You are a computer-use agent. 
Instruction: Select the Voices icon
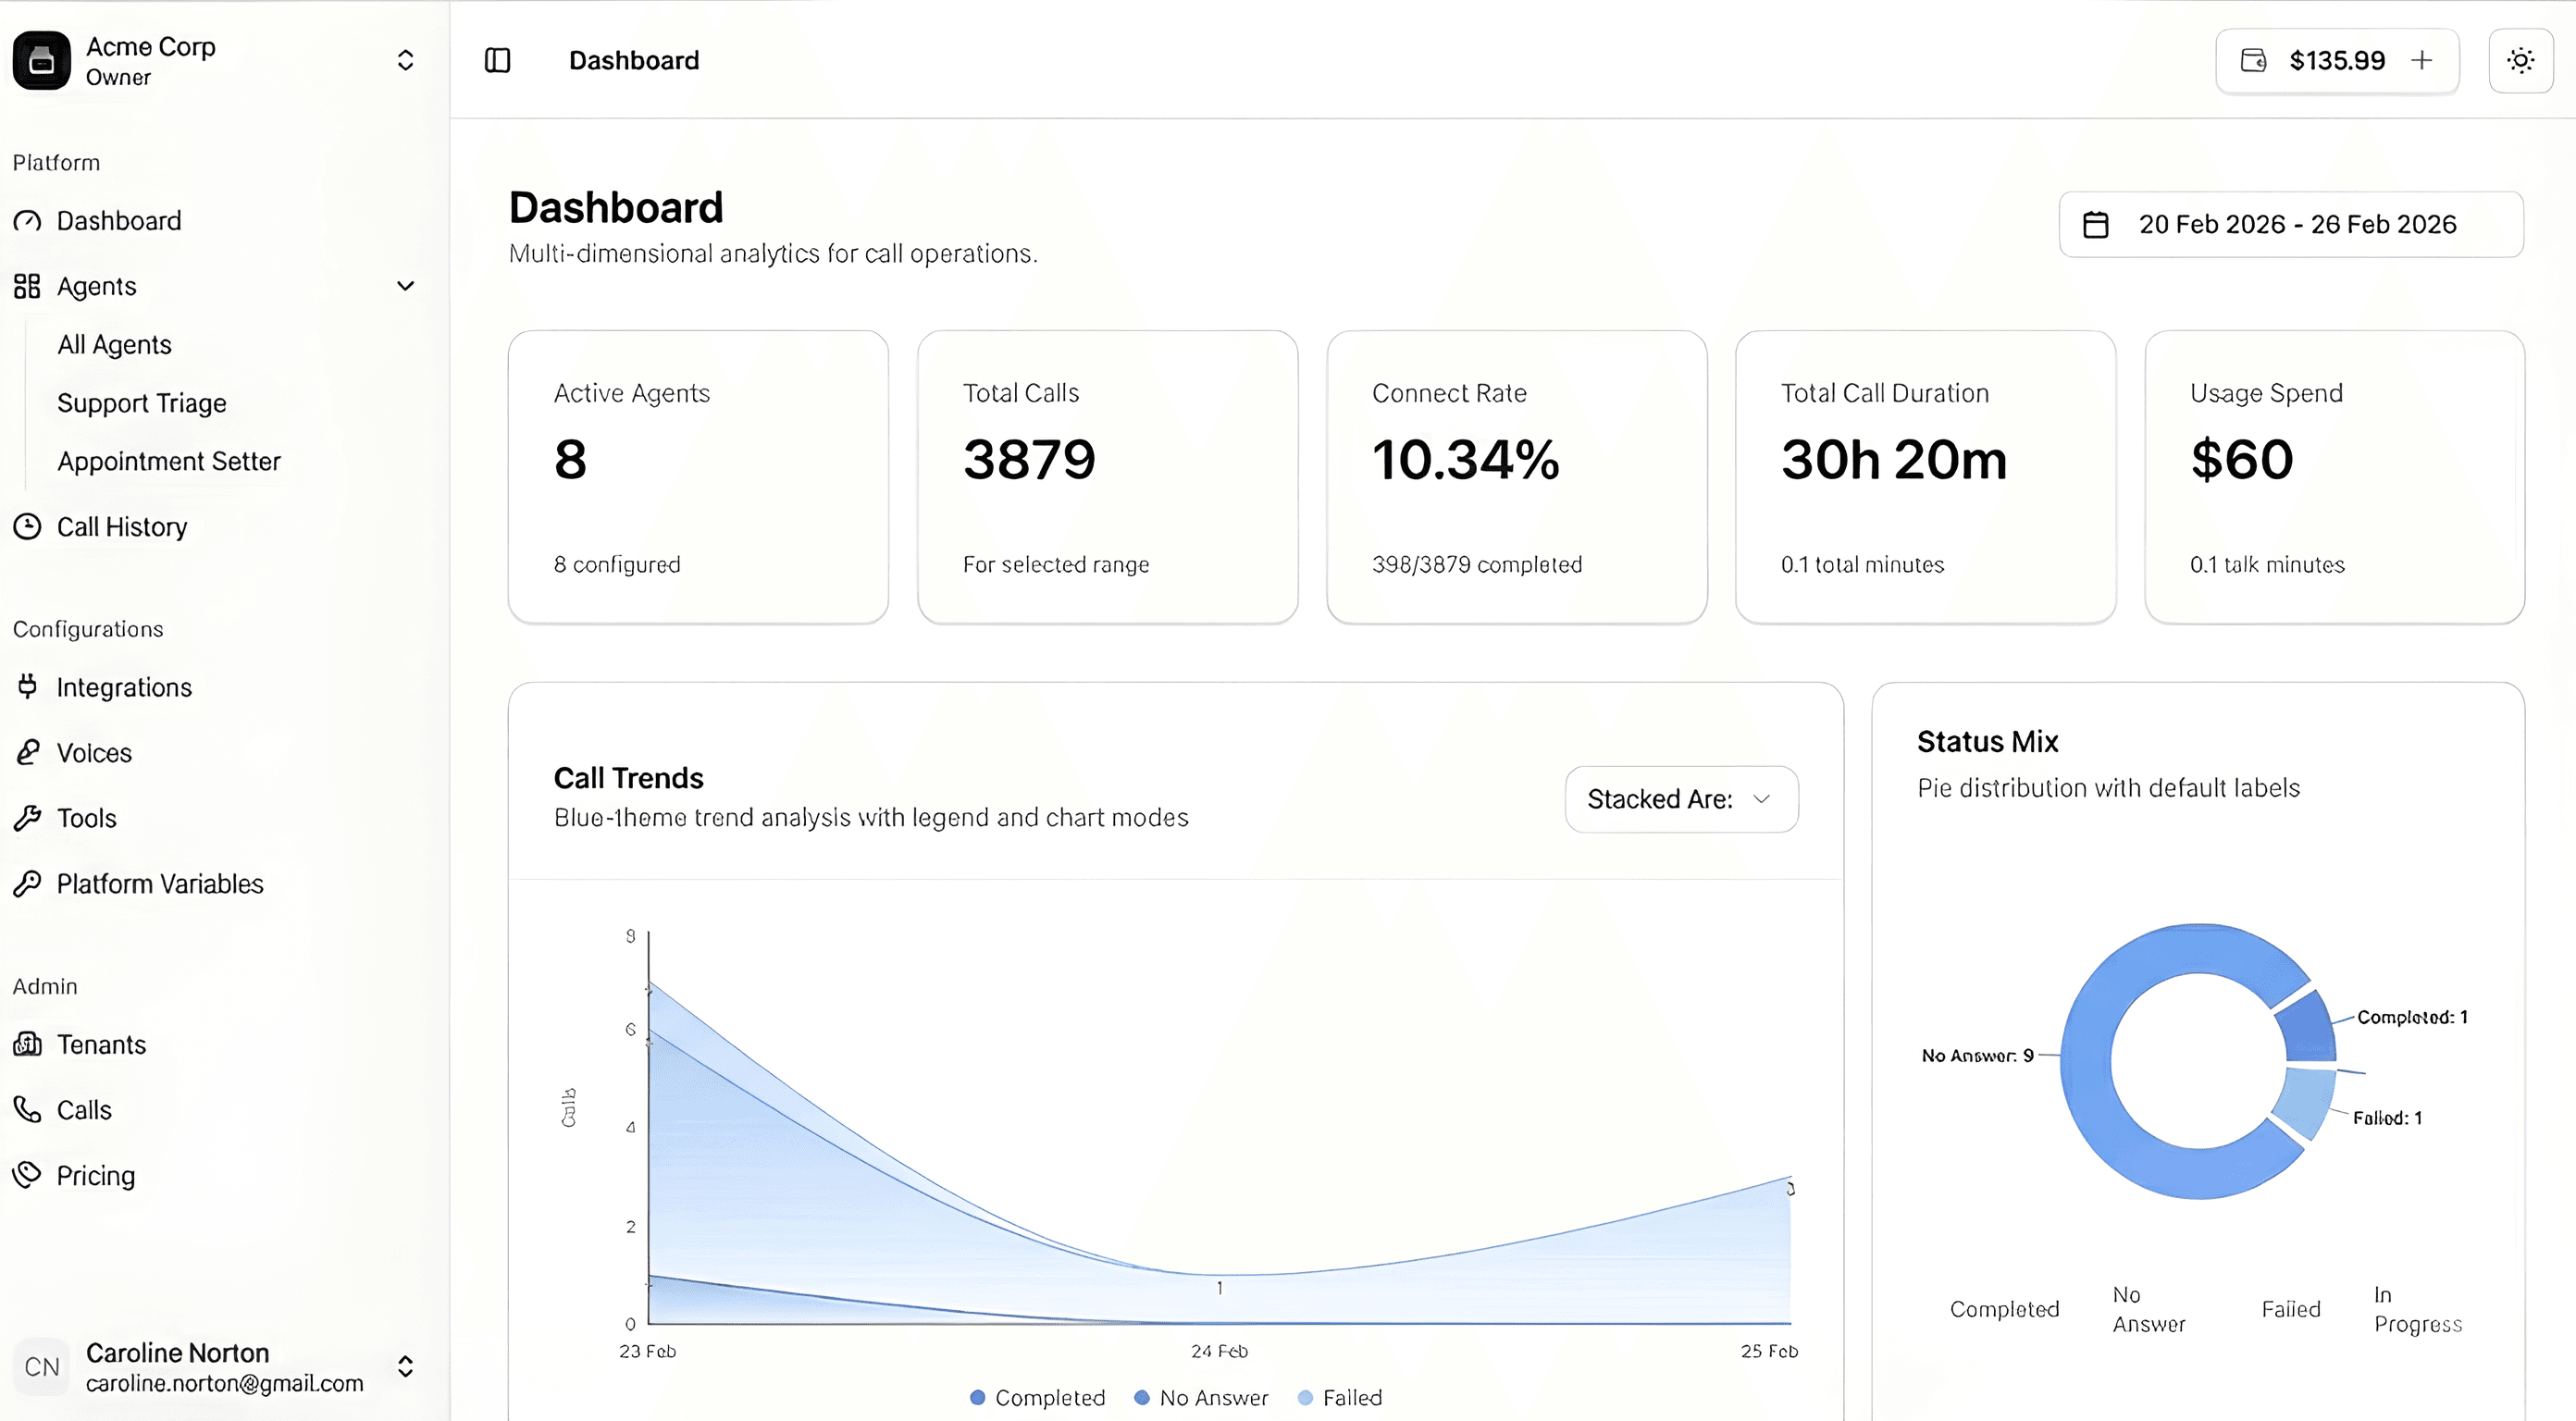click(27, 752)
